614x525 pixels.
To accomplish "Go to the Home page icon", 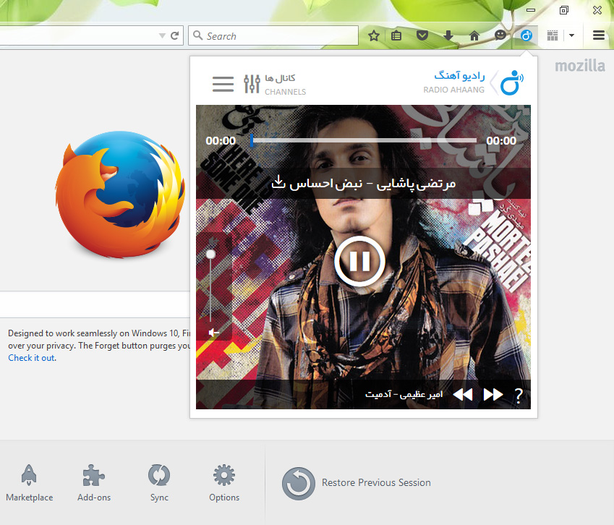I will pos(474,36).
